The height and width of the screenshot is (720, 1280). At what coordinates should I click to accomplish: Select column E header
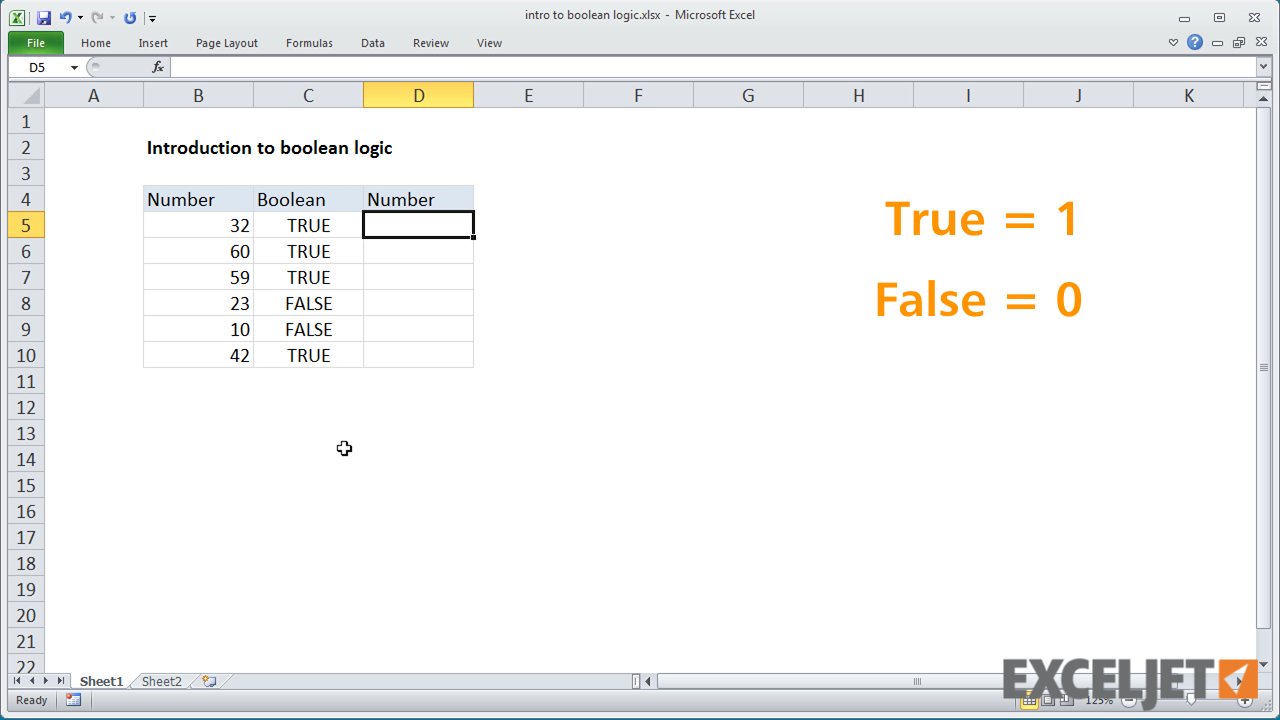[x=528, y=96]
